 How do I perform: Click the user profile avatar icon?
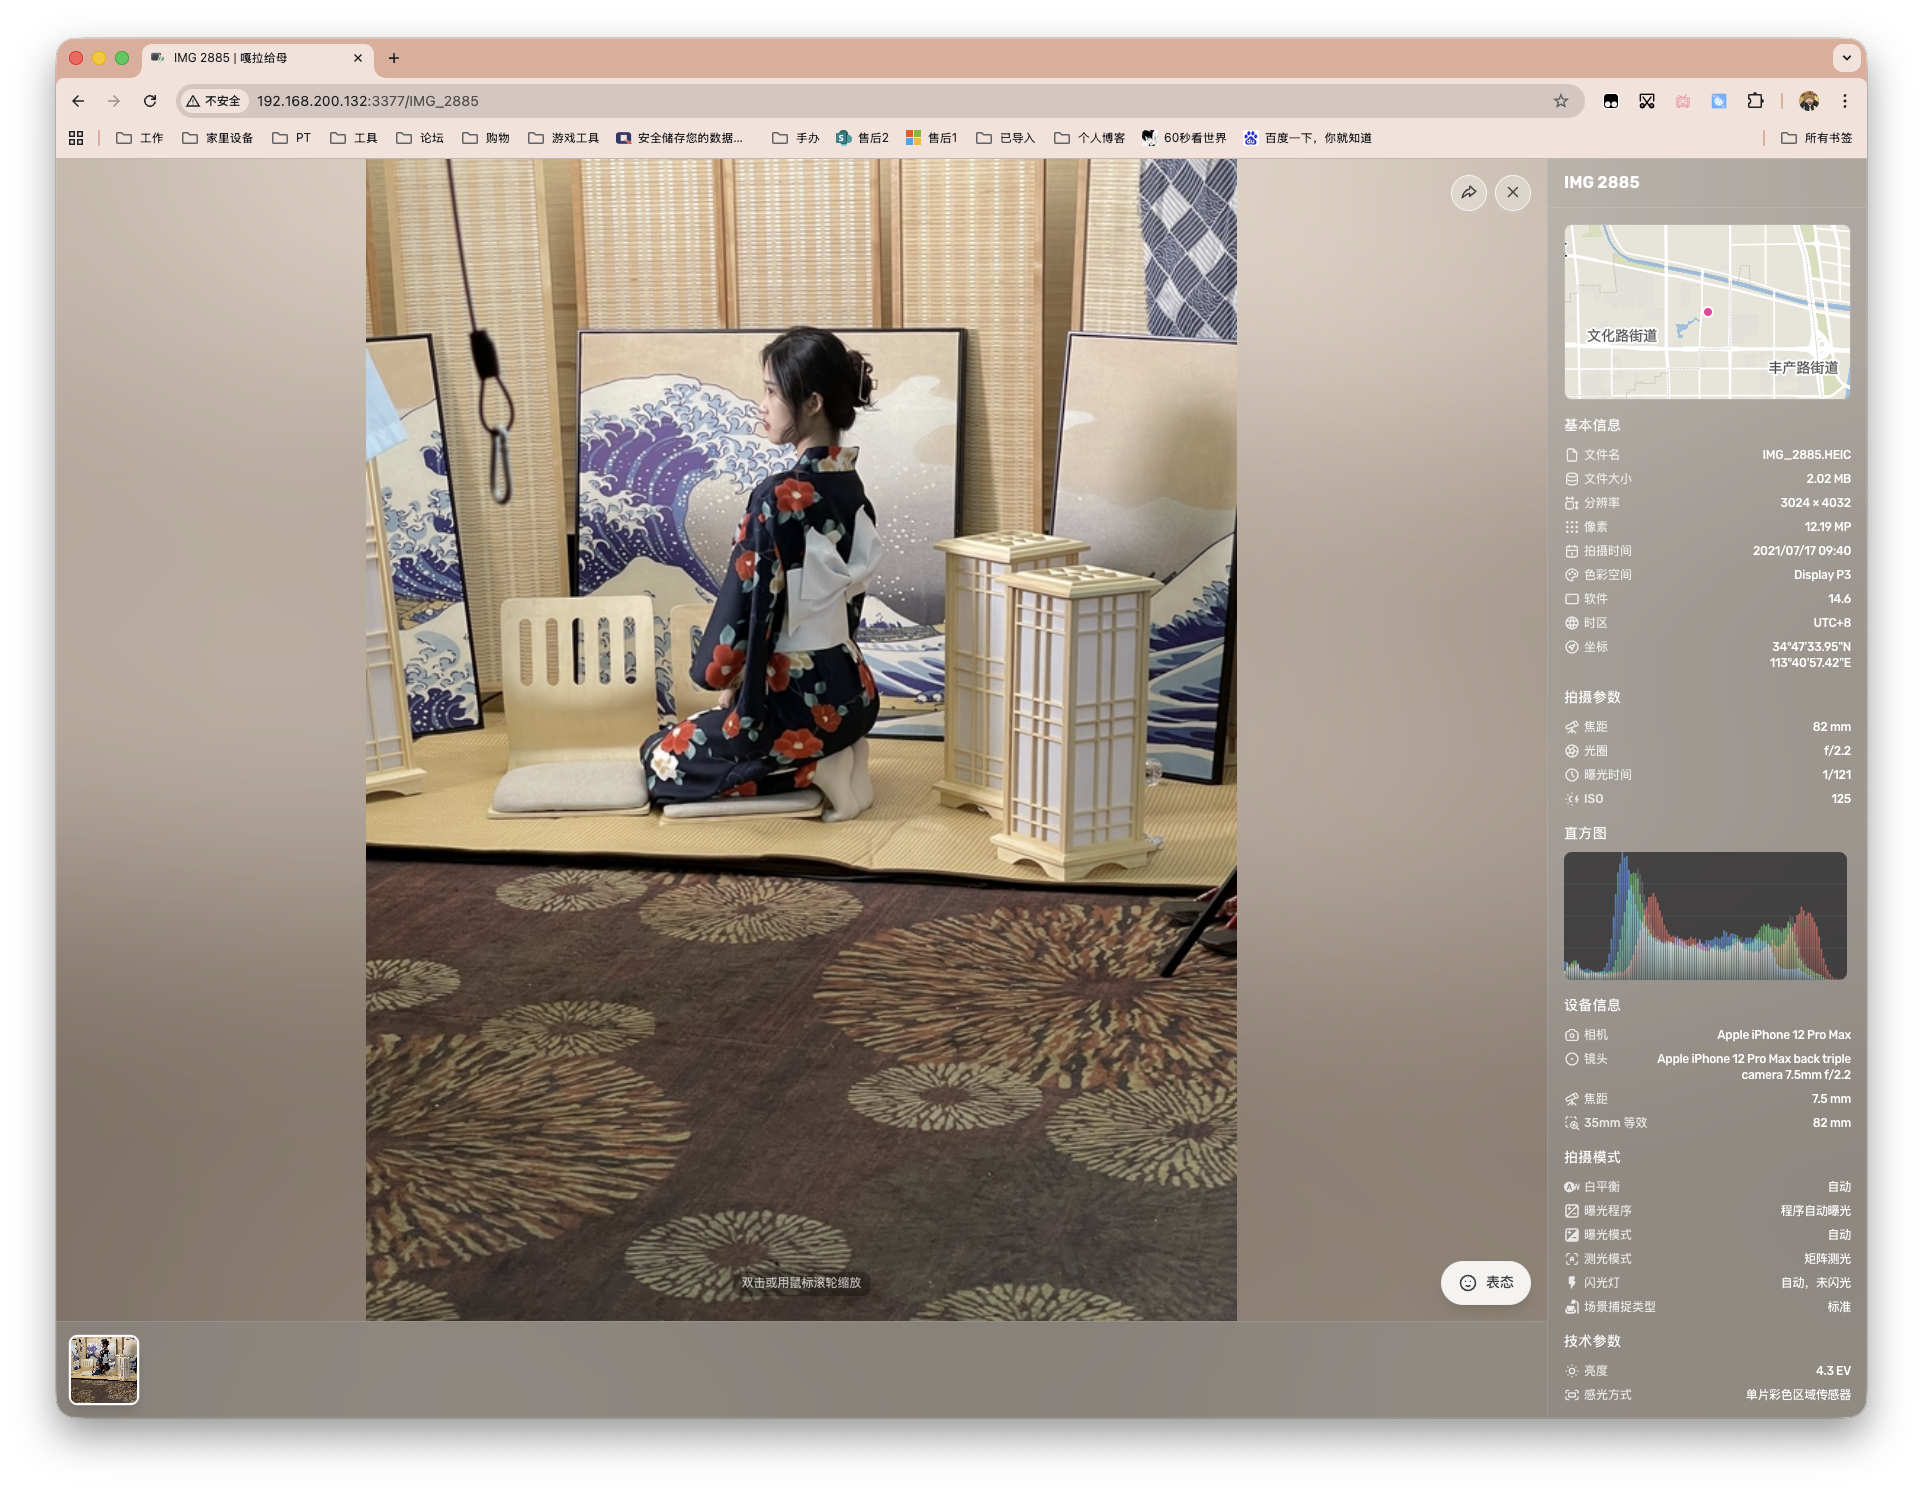1808,101
